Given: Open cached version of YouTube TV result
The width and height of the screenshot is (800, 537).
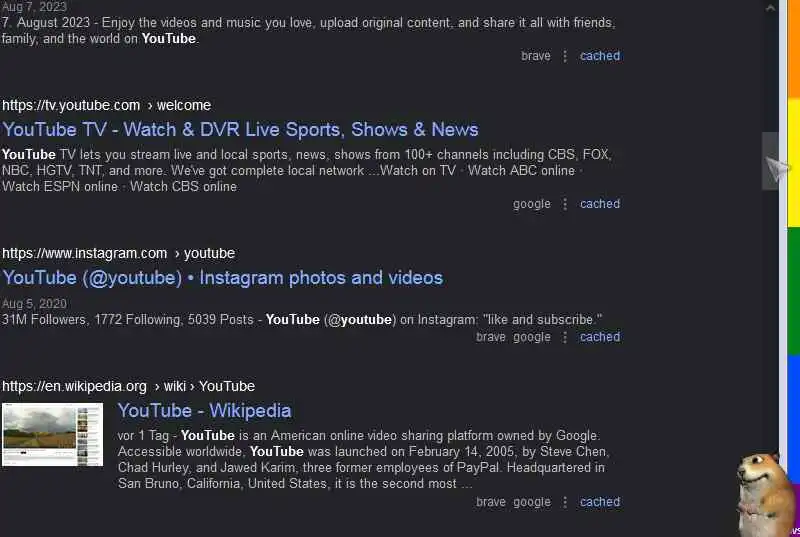Looking at the screenshot, I should (x=600, y=203).
